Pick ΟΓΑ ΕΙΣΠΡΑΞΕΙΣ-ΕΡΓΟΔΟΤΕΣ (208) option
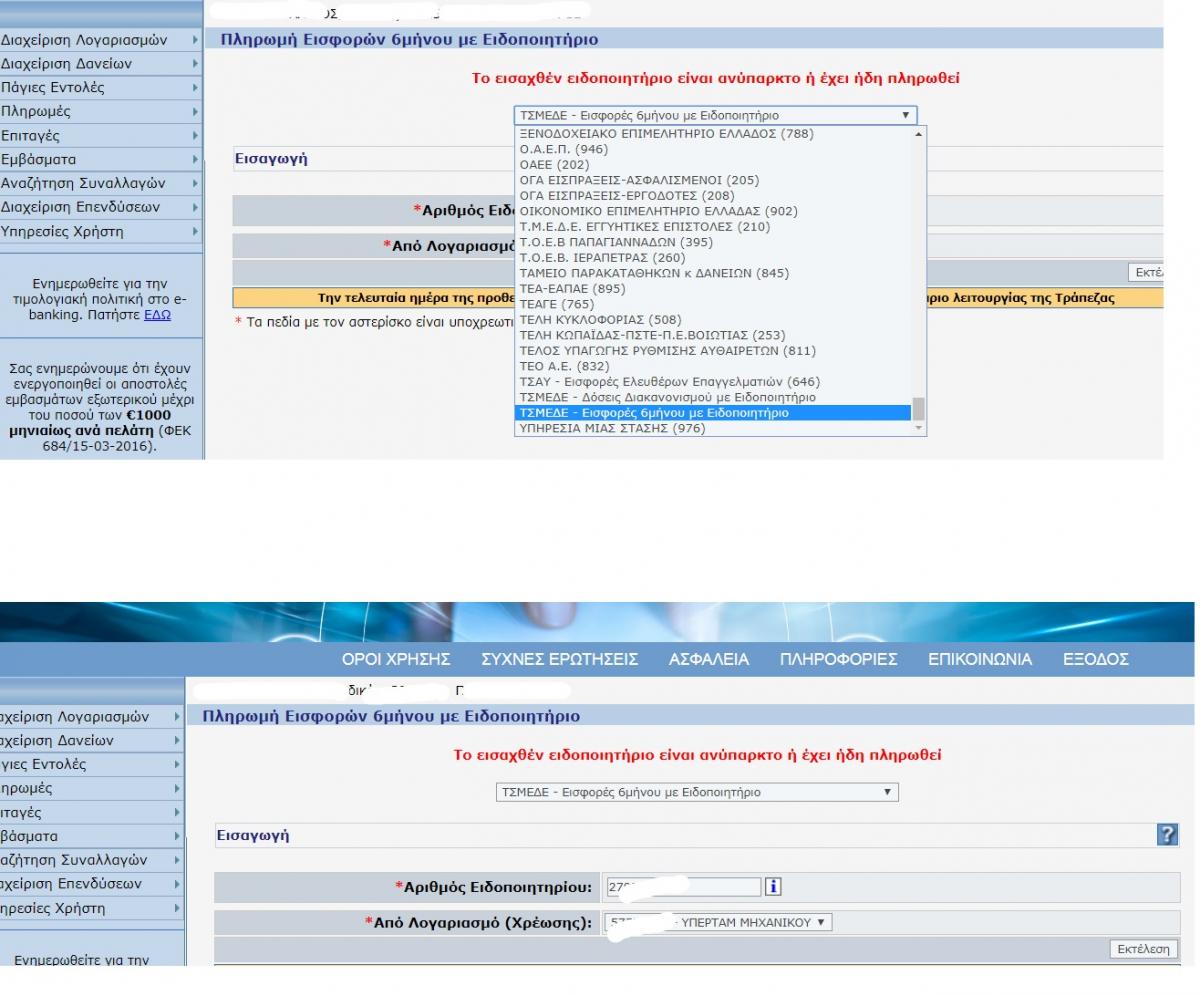1200x996 pixels. pos(713,195)
